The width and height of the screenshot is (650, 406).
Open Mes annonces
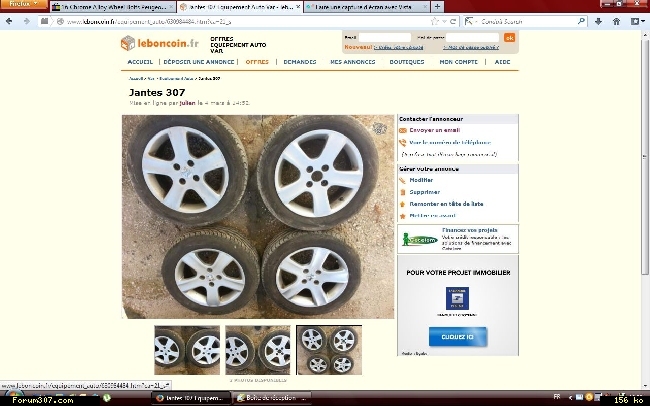click(353, 62)
